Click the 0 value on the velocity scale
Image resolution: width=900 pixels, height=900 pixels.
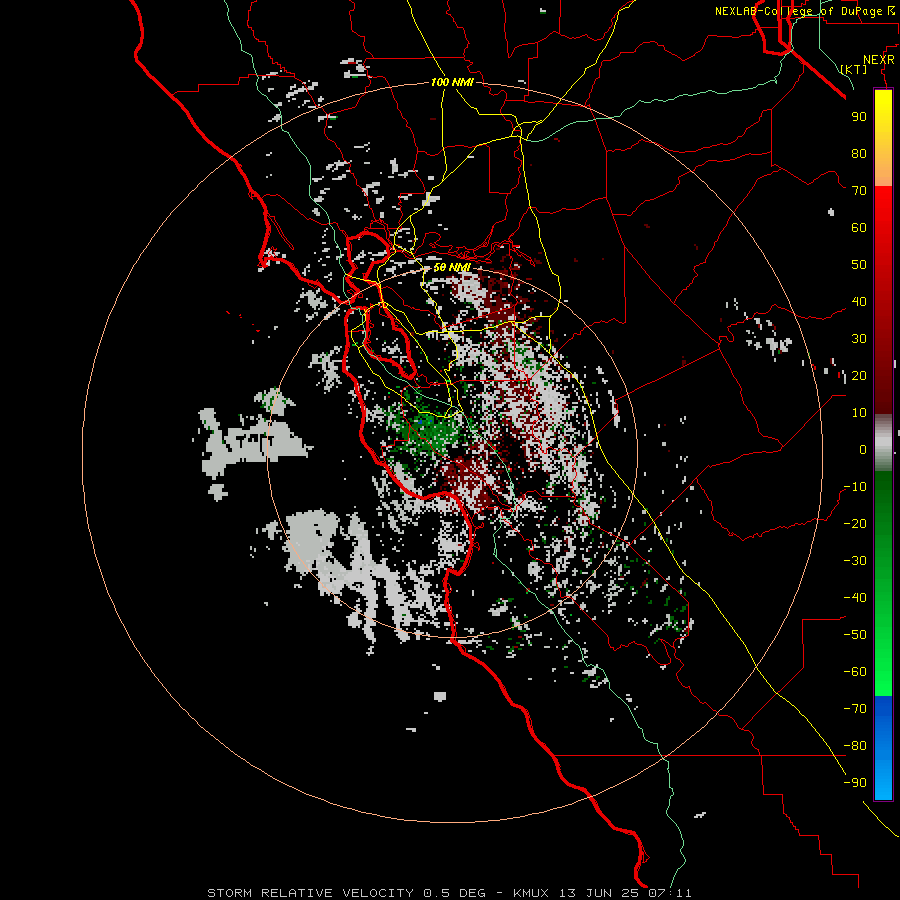[x=863, y=450]
